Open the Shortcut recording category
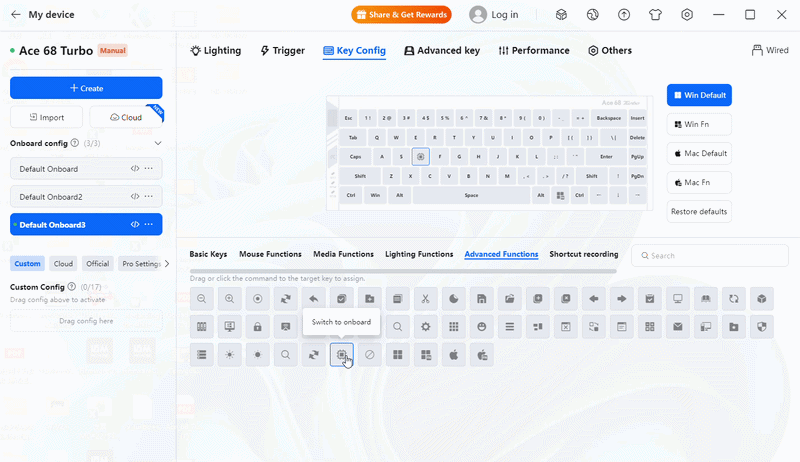Image resolution: width=800 pixels, height=462 pixels. [x=584, y=254]
